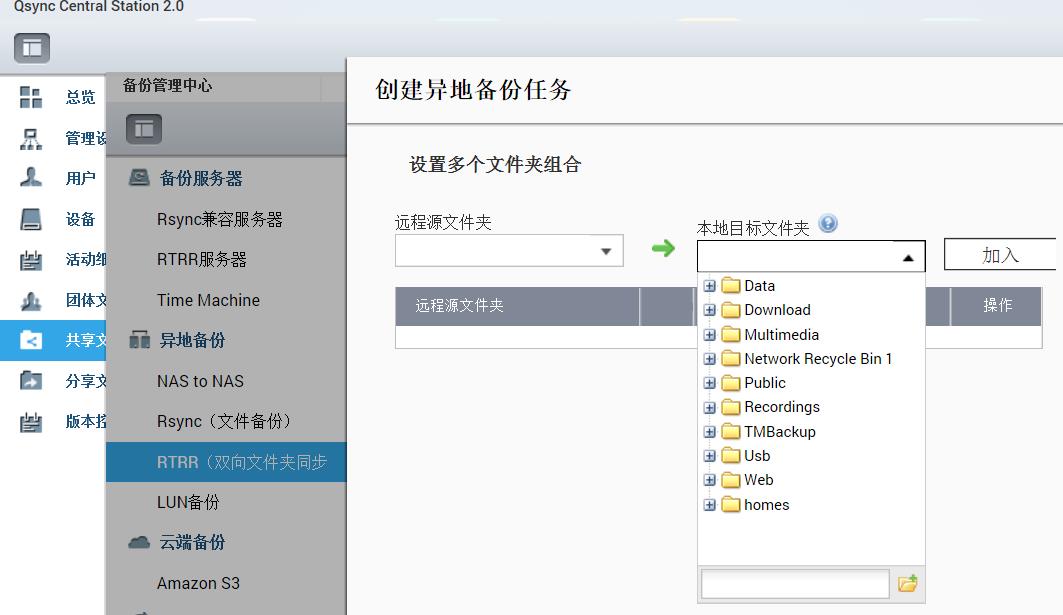Viewport: 1063px width, 615px height.
Task: Collapse the local destination folder dropdown
Action: click(x=907, y=257)
